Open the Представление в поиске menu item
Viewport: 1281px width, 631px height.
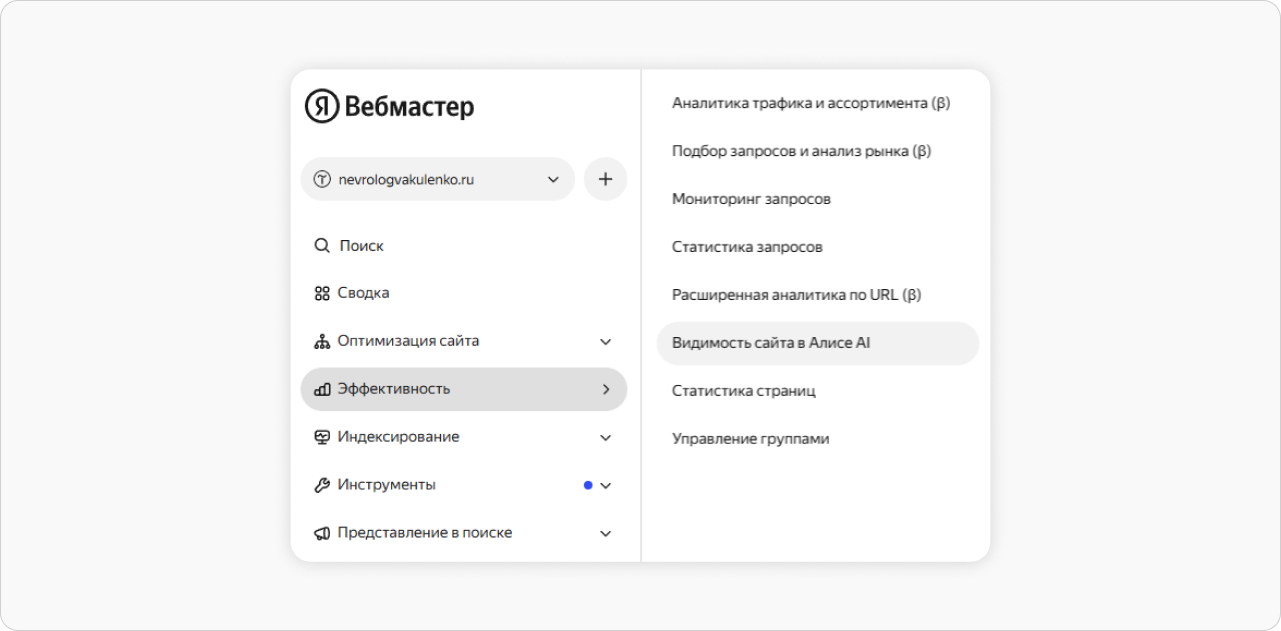tap(464, 533)
